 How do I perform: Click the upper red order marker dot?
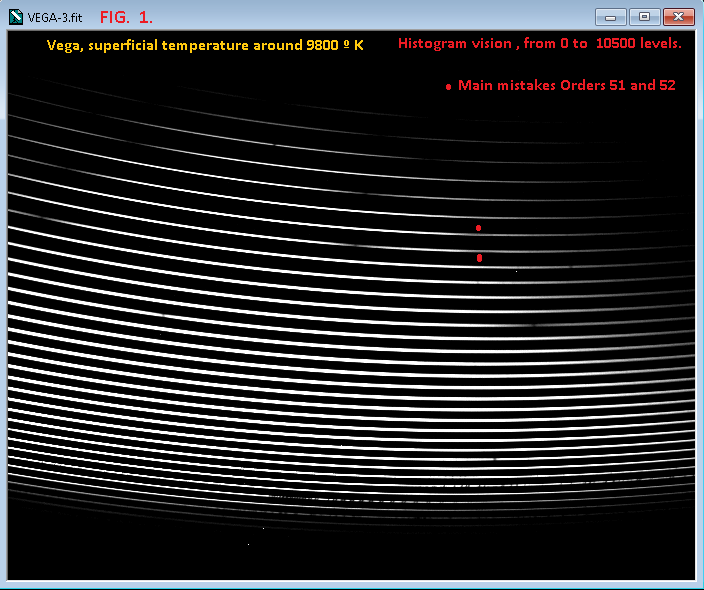click(479, 228)
